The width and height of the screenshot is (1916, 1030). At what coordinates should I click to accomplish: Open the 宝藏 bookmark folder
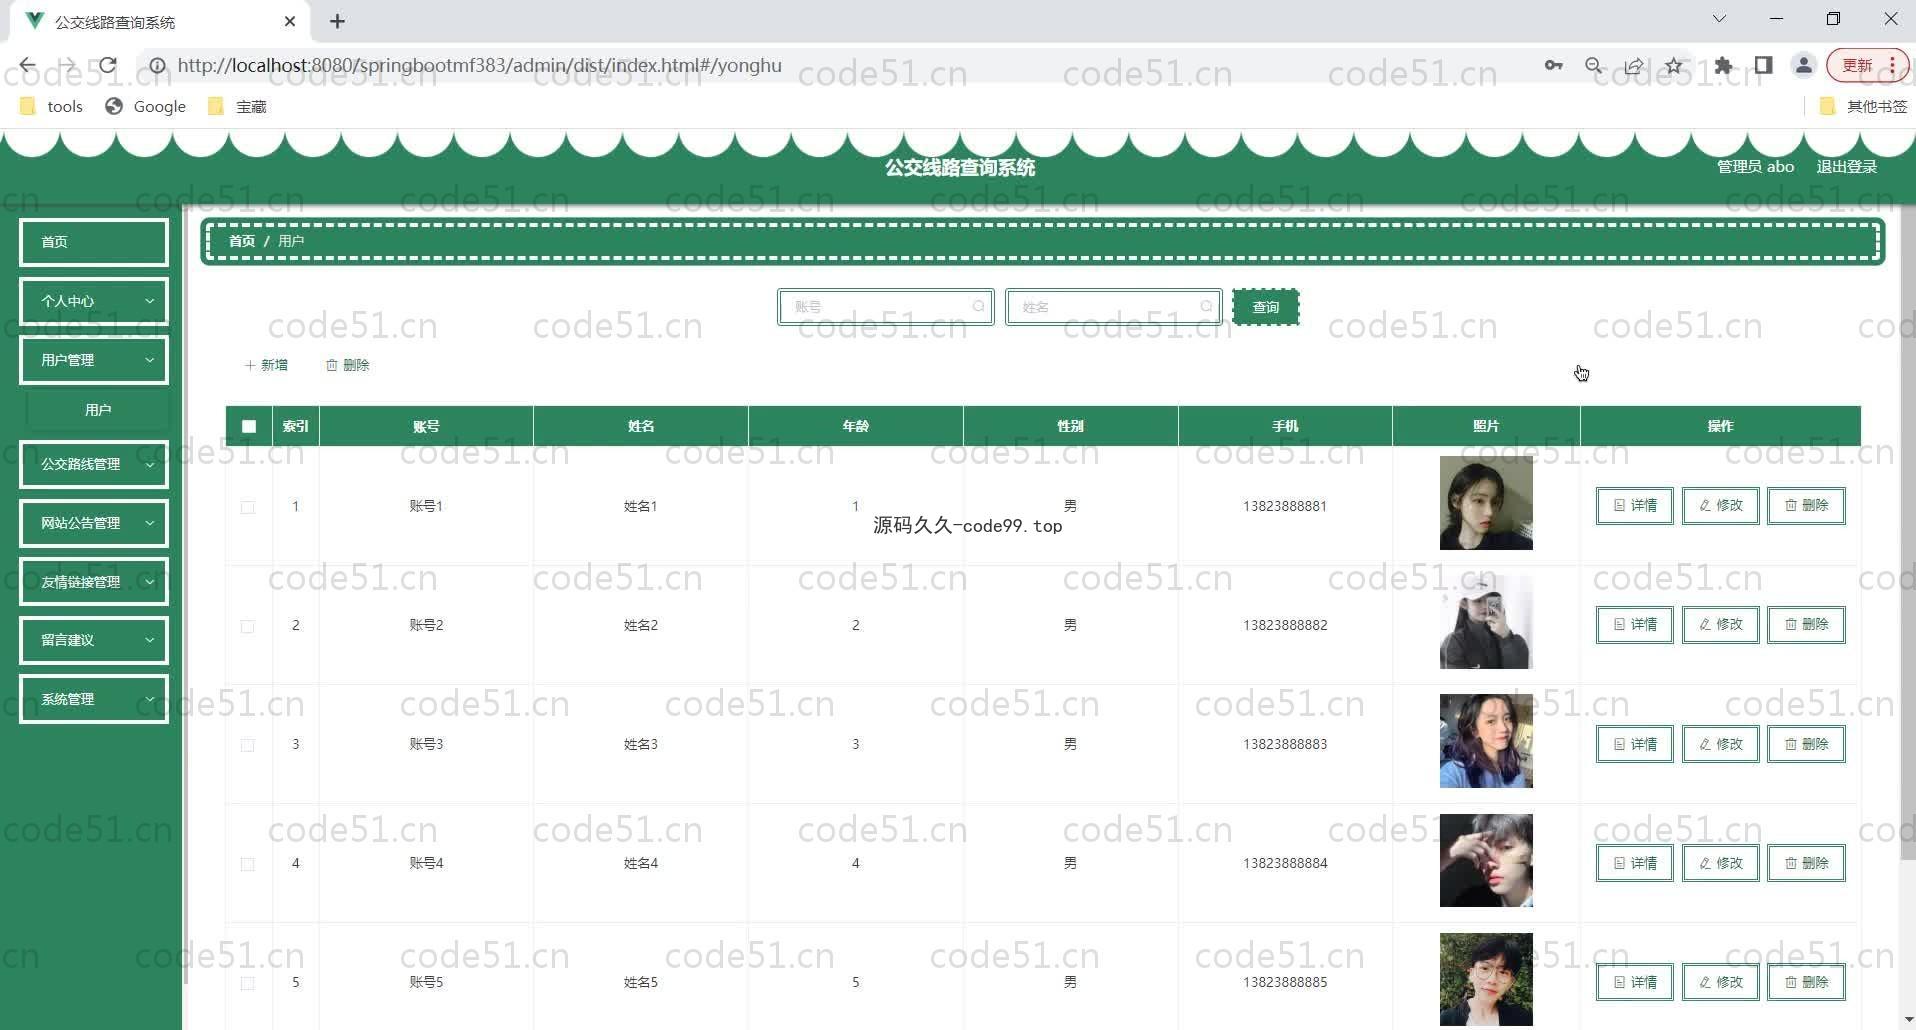(x=237, y=106)
